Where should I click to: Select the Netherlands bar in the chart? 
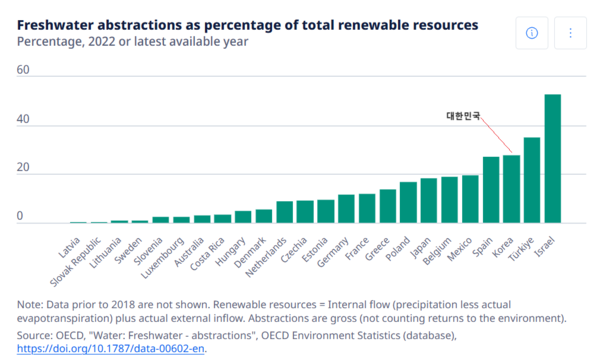pyautogui.click(x=285, y=212)
